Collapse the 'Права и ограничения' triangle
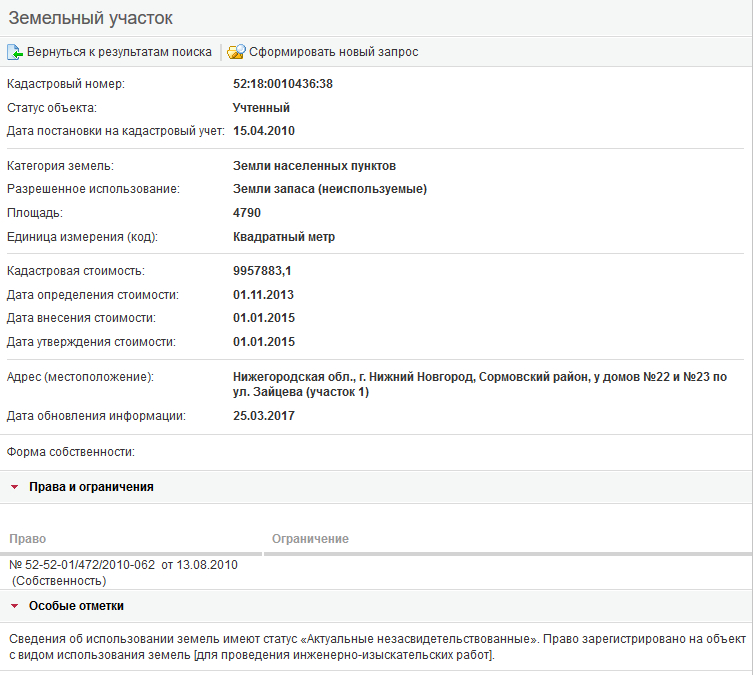Image resolution: width=753 pixels, height=675 pixels. (15, 488)
